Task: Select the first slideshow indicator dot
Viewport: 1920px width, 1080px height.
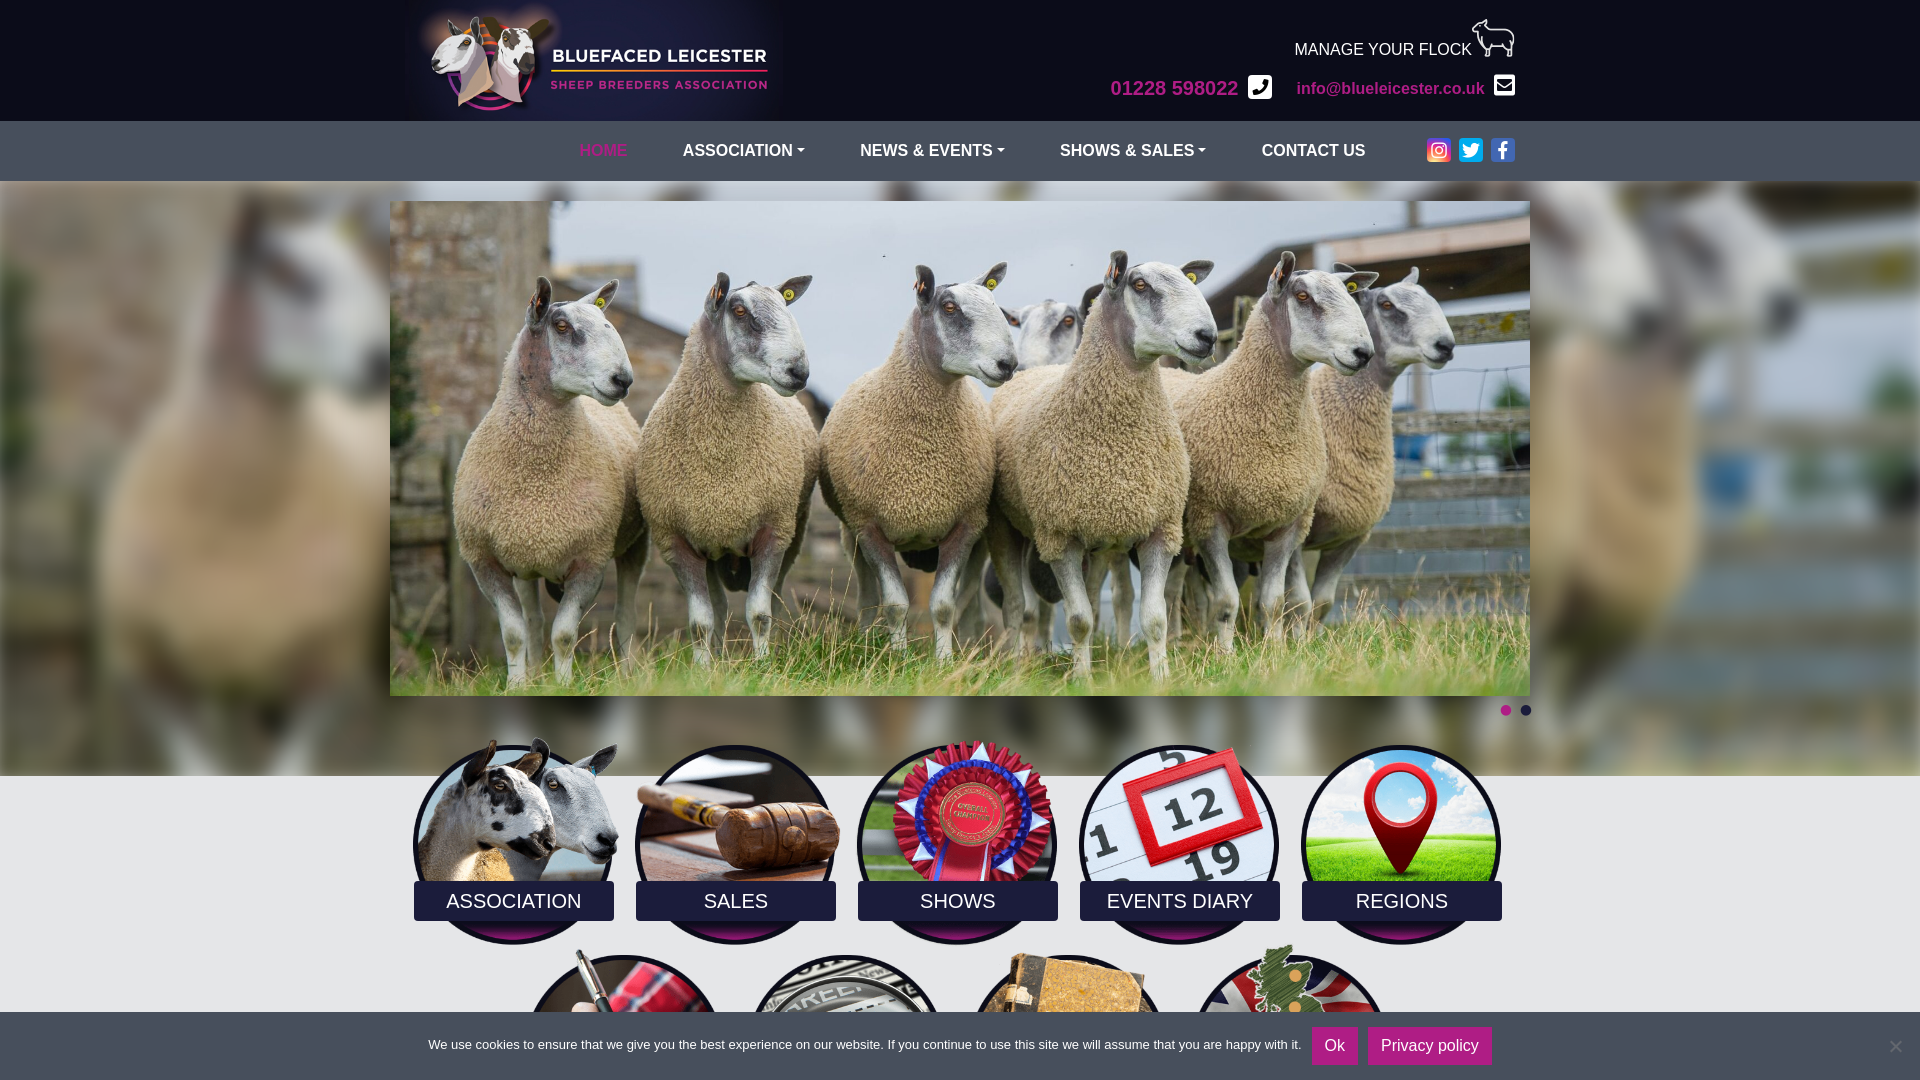Action: (x=1506, y=711)
